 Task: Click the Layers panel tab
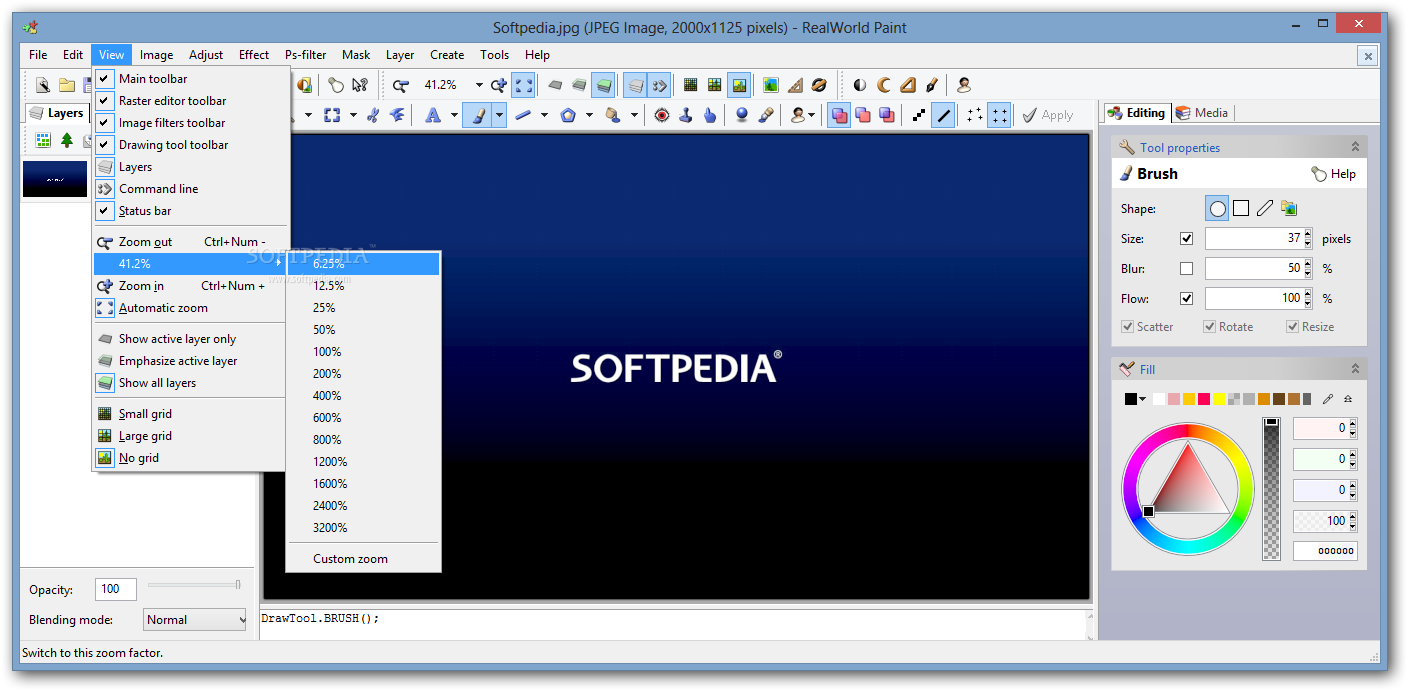point(57,113)
